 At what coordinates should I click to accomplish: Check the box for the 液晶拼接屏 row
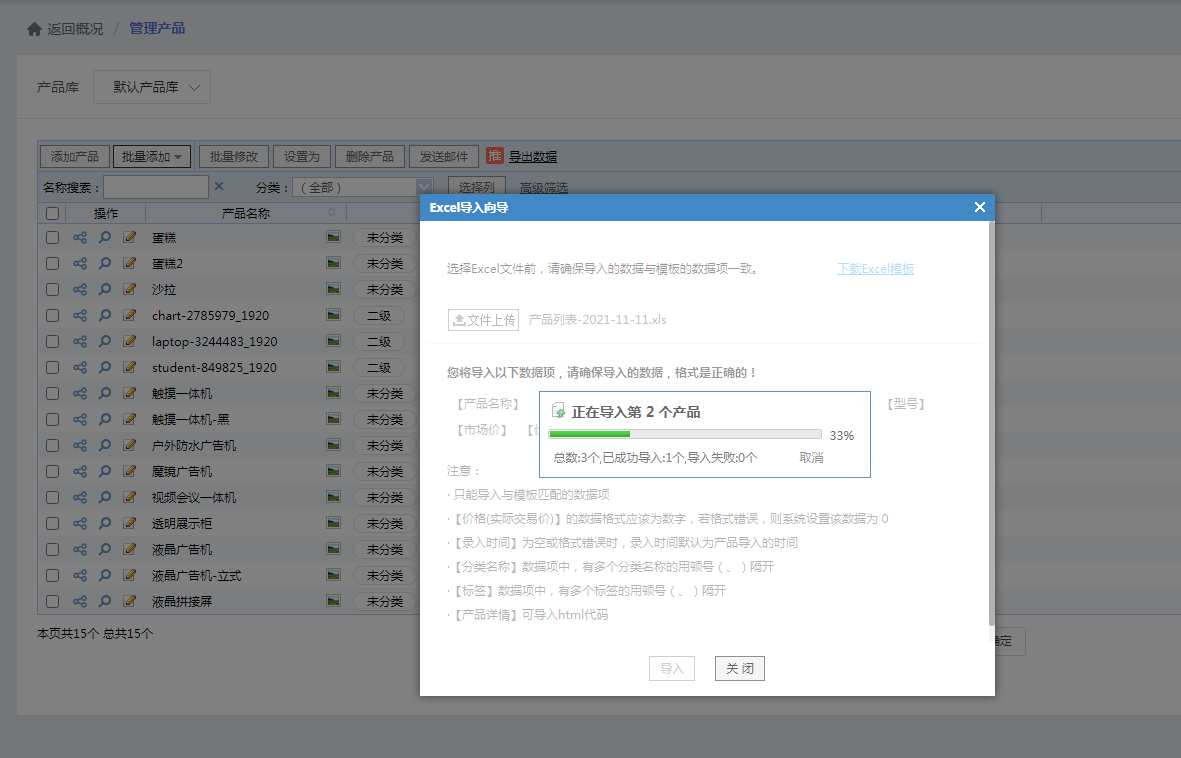[x=52, y=601]
